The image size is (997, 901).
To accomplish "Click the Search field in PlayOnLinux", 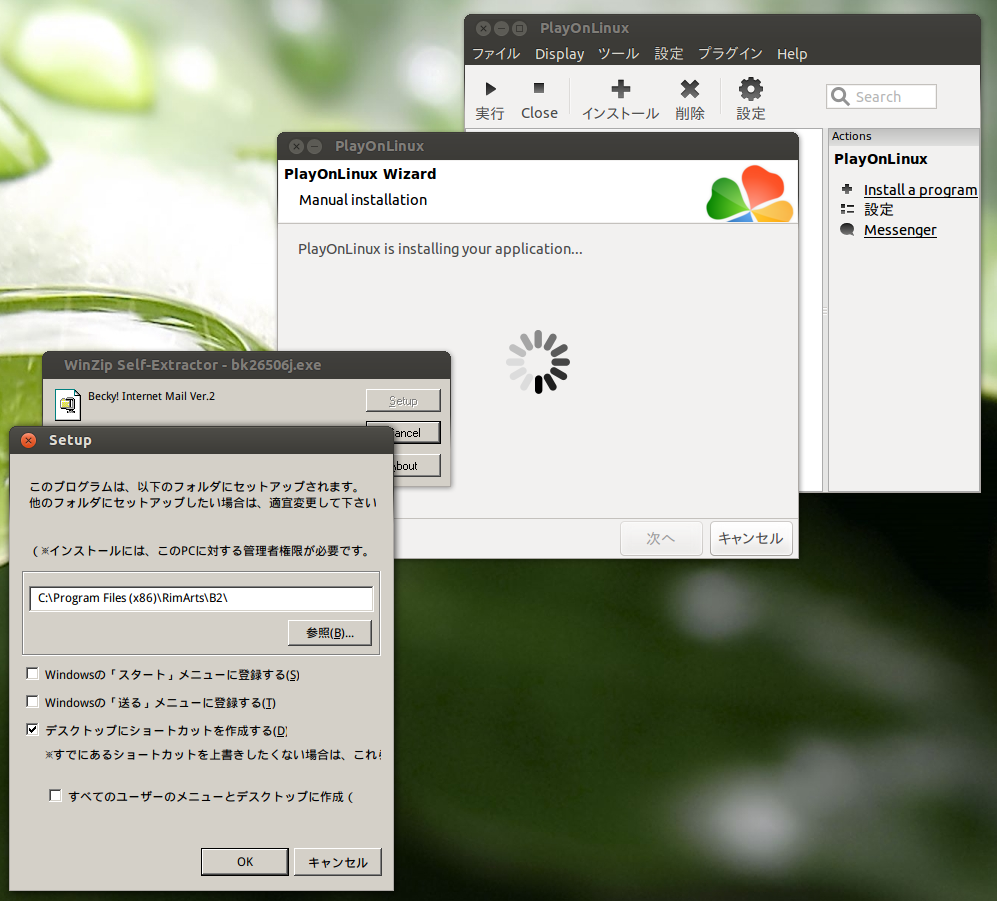I will (x=881, y=97).
